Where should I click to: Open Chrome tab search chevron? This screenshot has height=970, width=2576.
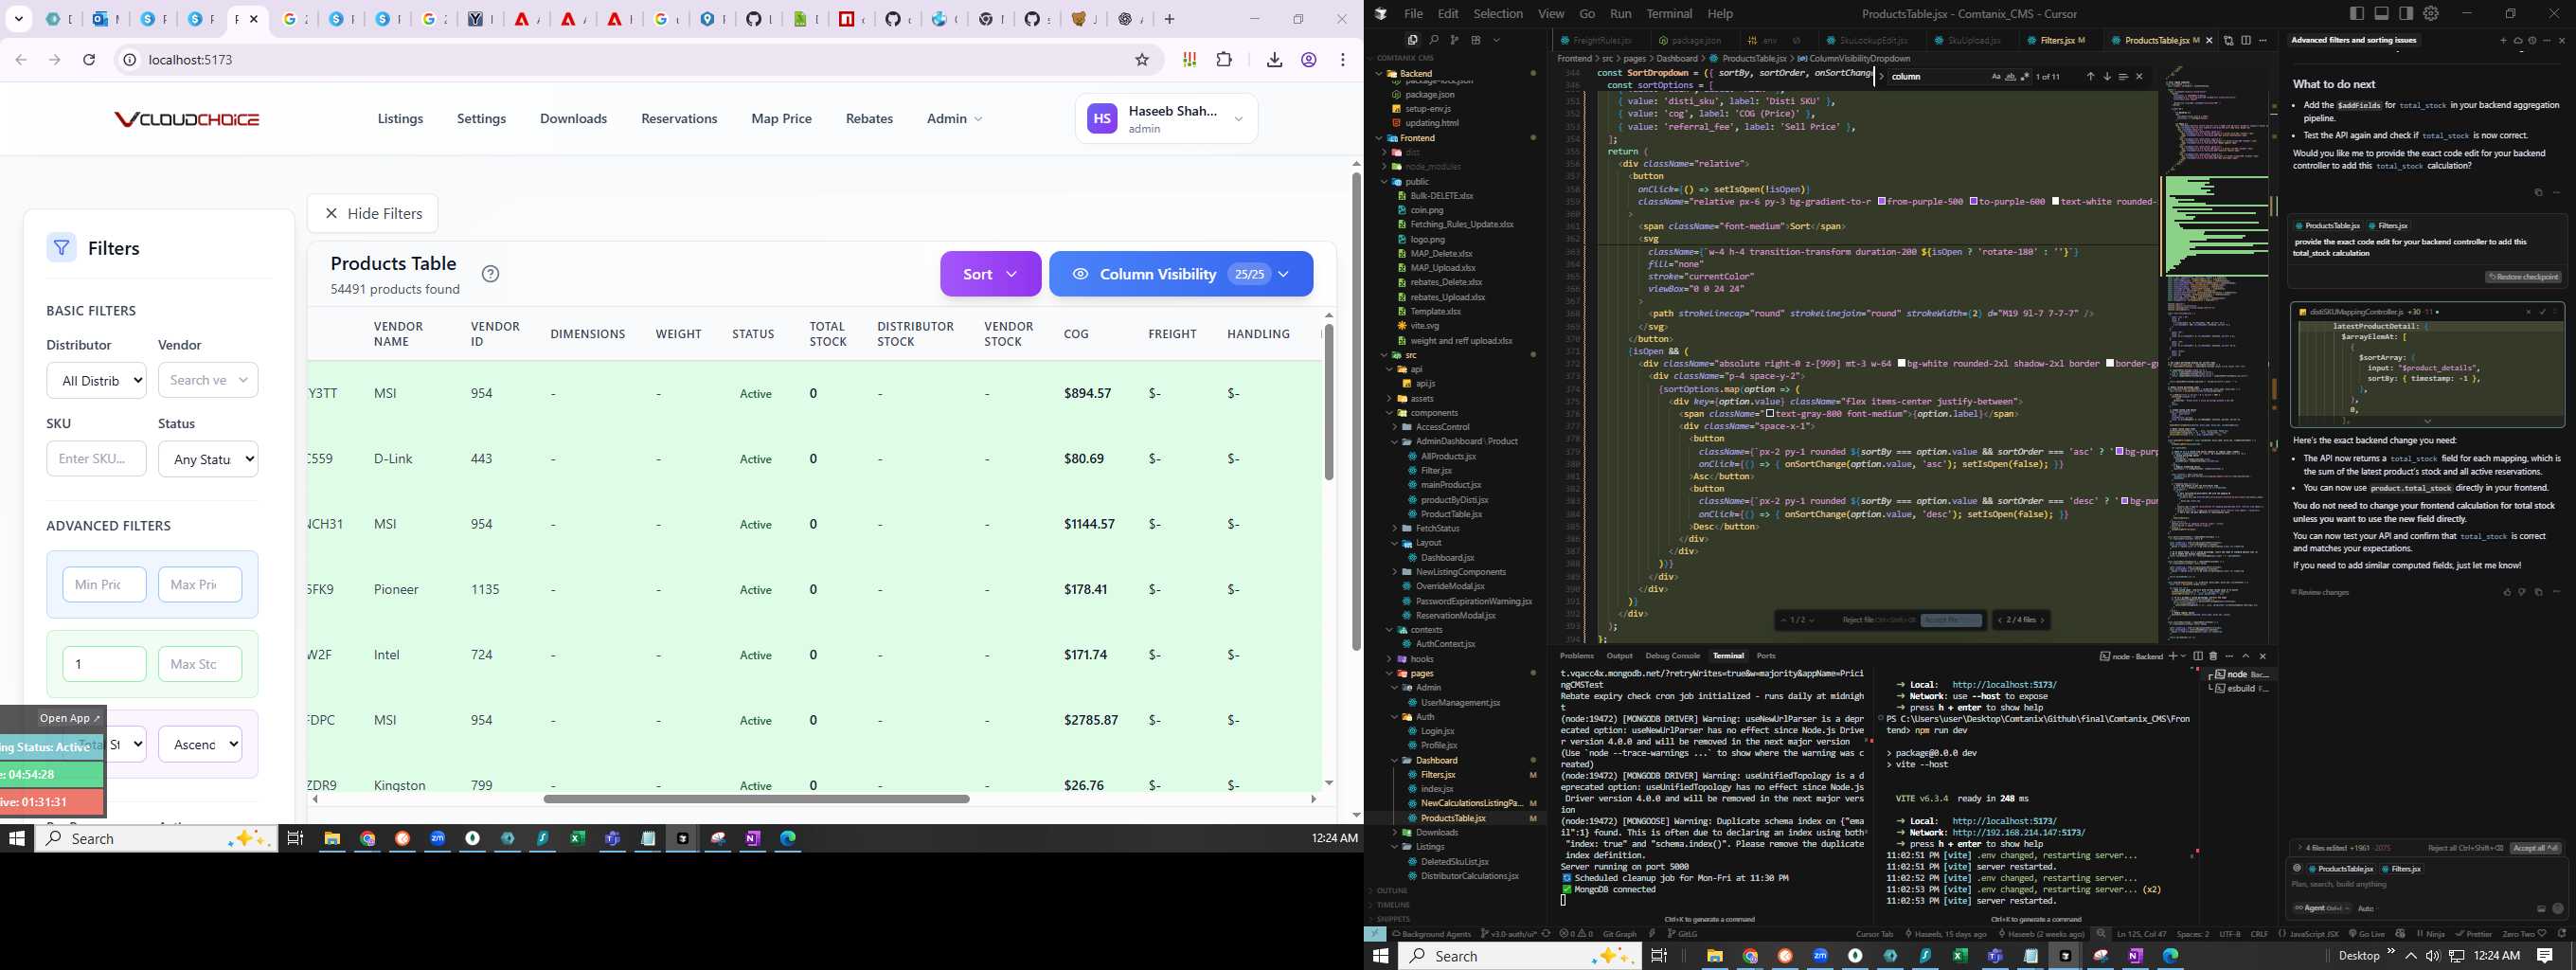[x=19, y=19]
